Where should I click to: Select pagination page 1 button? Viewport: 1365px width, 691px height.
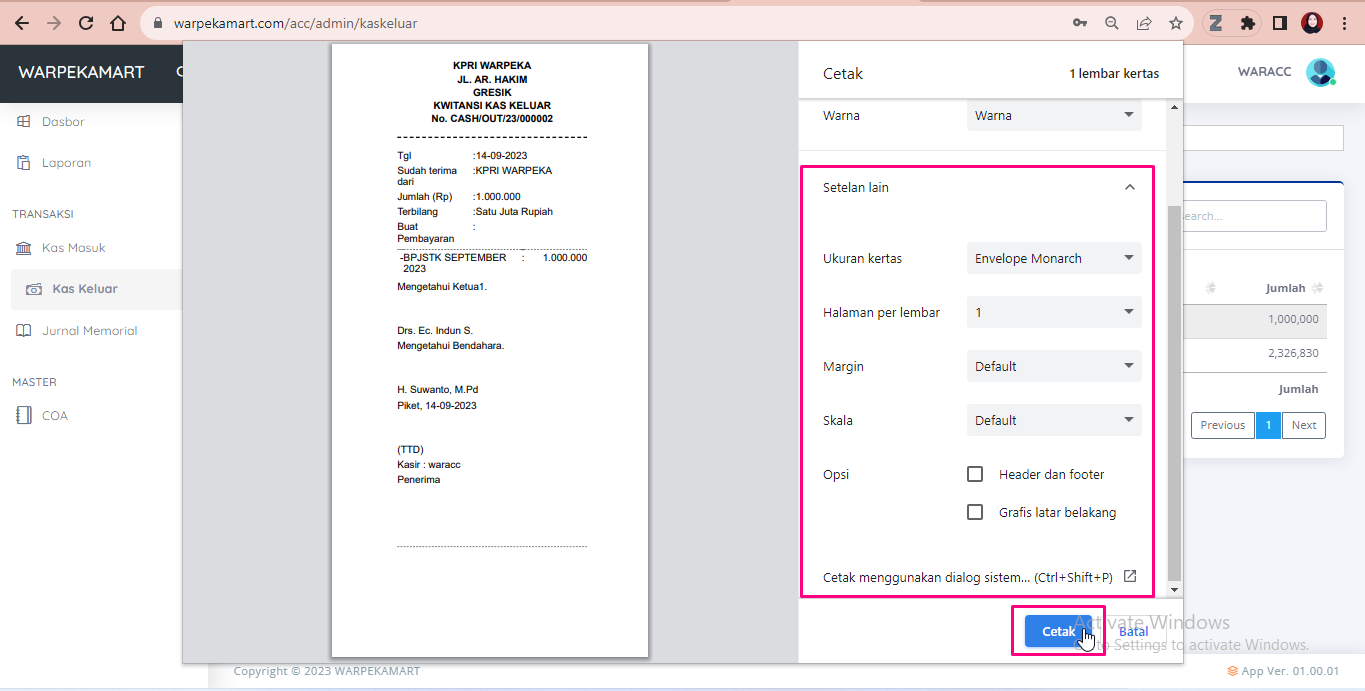coord(1268,425)
